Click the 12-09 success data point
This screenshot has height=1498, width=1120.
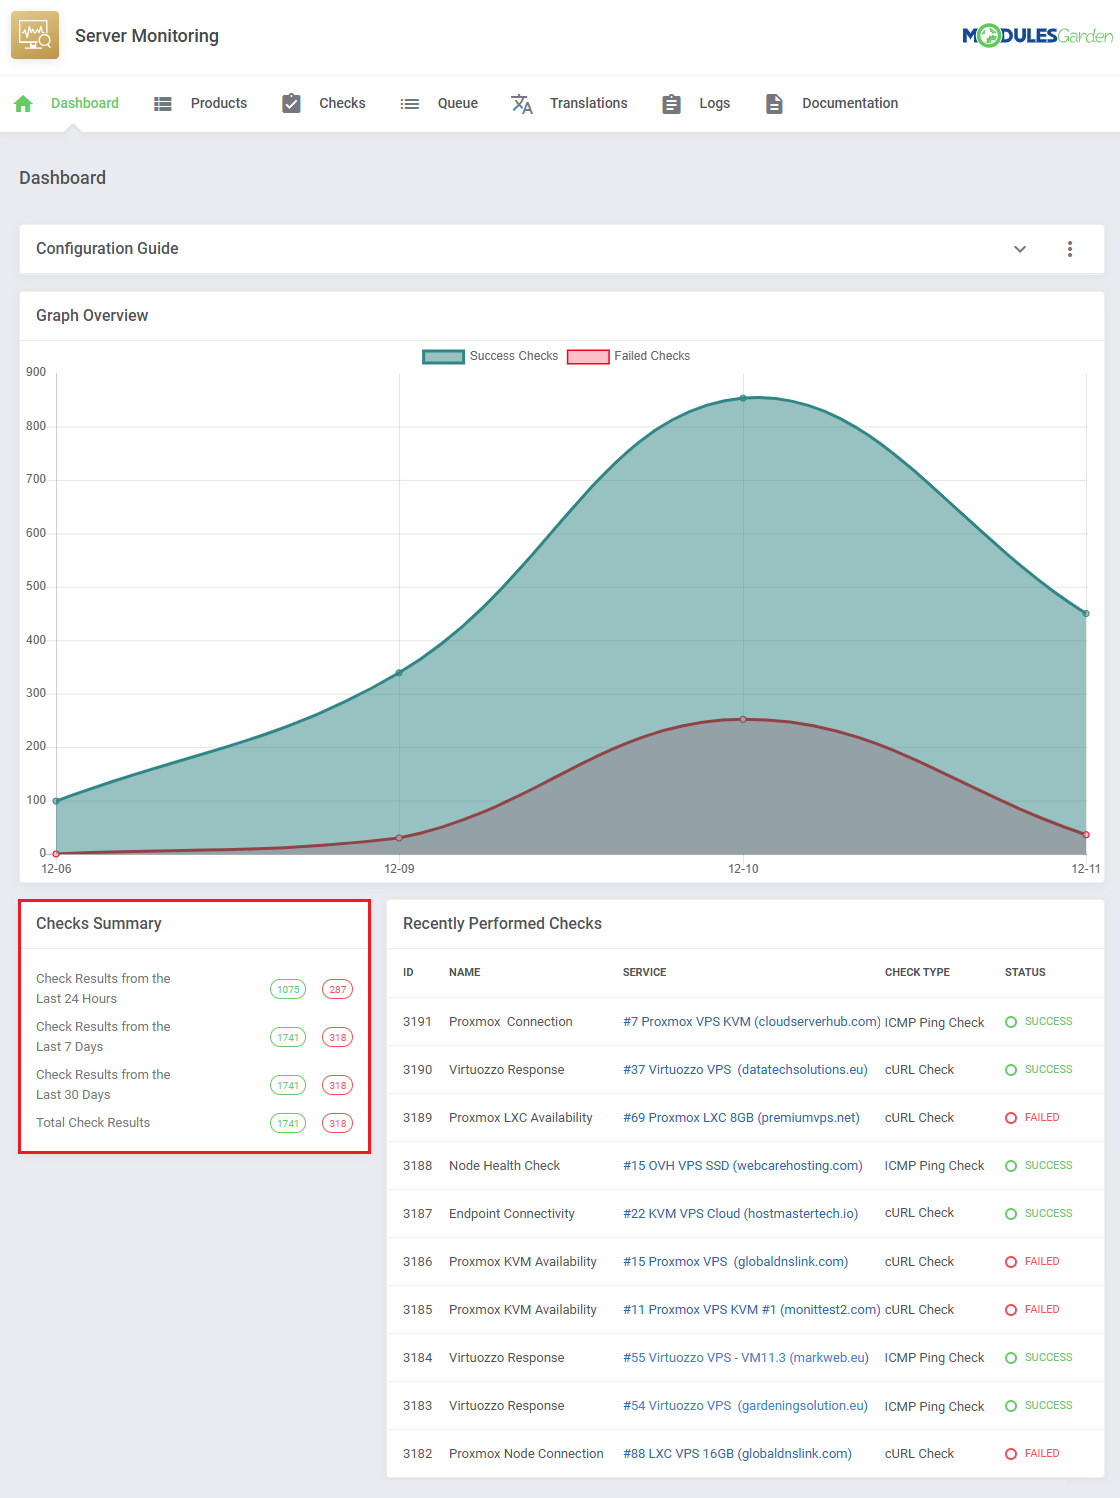[399, 673]
